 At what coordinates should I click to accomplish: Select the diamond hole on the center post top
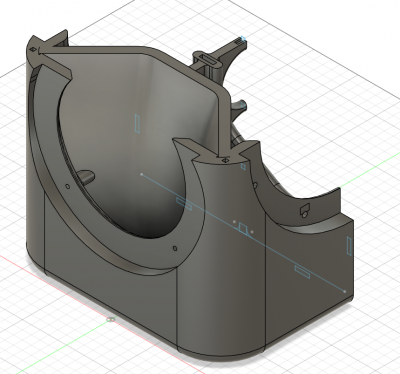coord(226,160)
